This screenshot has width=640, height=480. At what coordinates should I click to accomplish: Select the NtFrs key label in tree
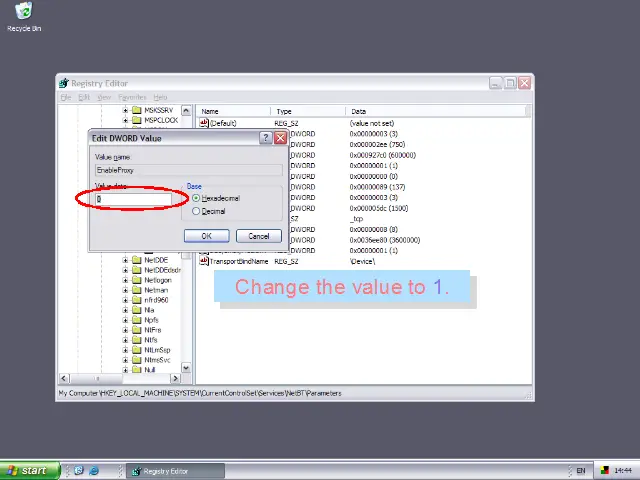(x=153, y=330)
